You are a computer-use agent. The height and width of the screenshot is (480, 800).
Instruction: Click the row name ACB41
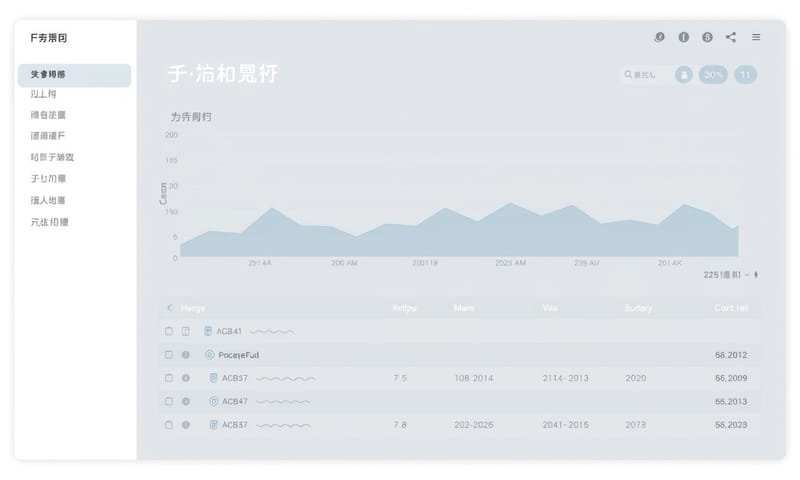(x=229, y=331)
